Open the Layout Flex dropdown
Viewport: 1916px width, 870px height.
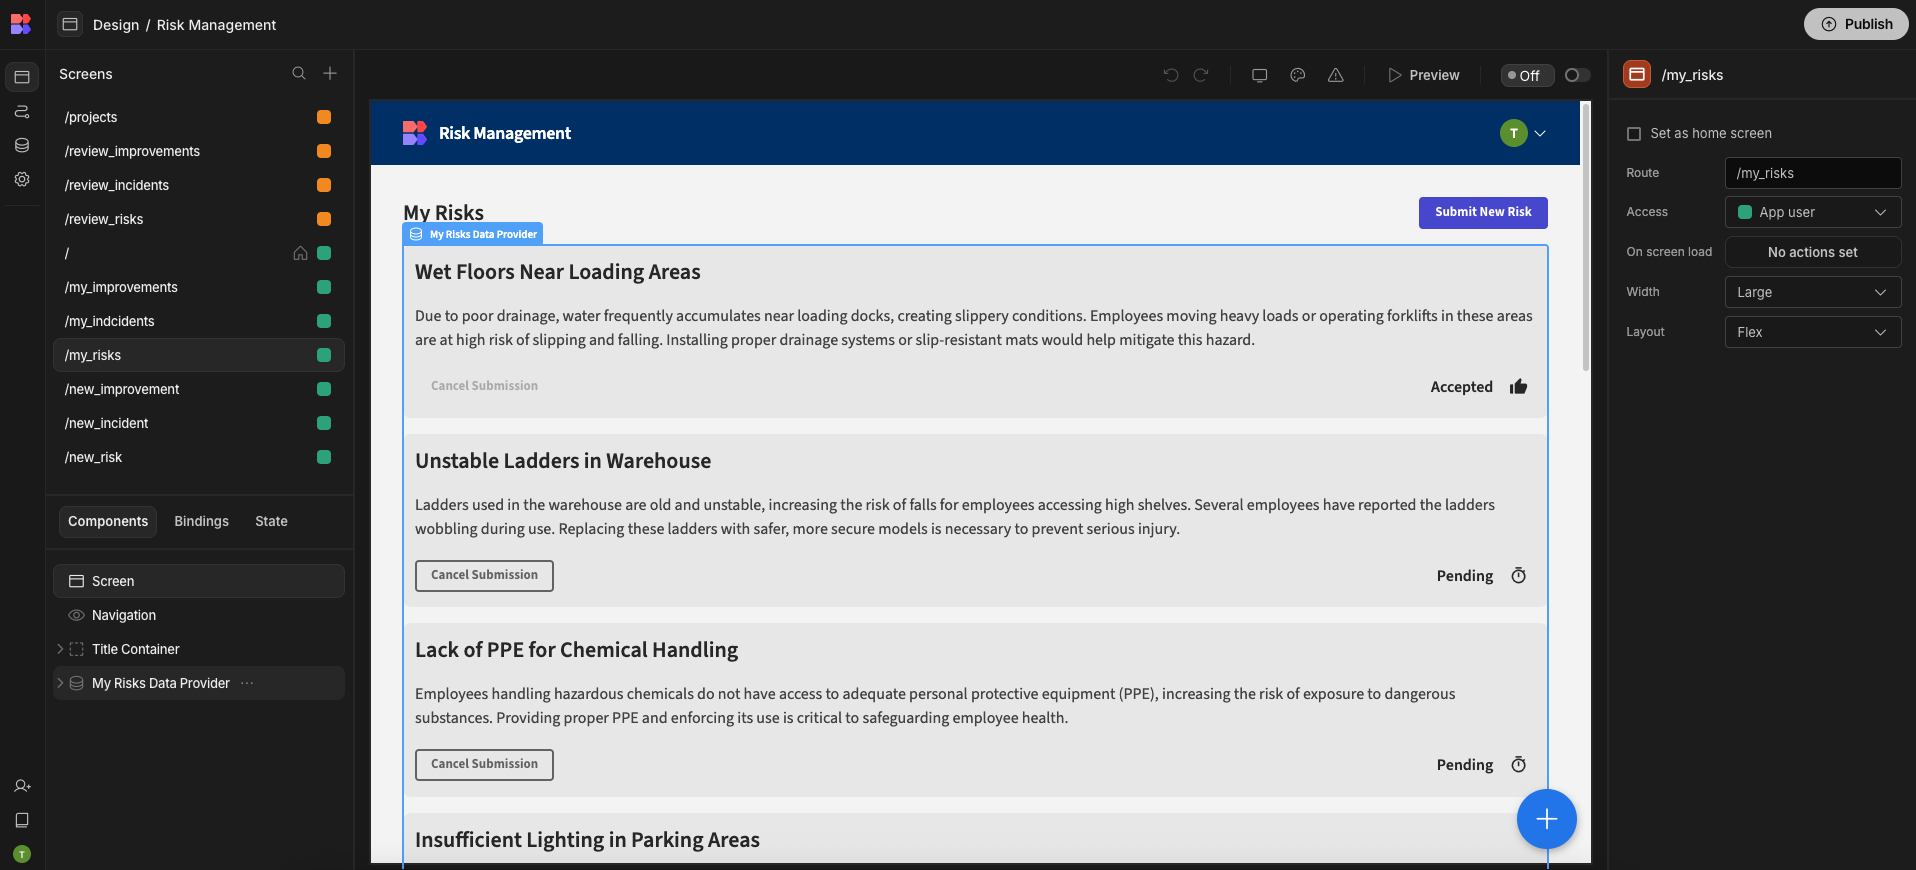[x=1813, y=332]
